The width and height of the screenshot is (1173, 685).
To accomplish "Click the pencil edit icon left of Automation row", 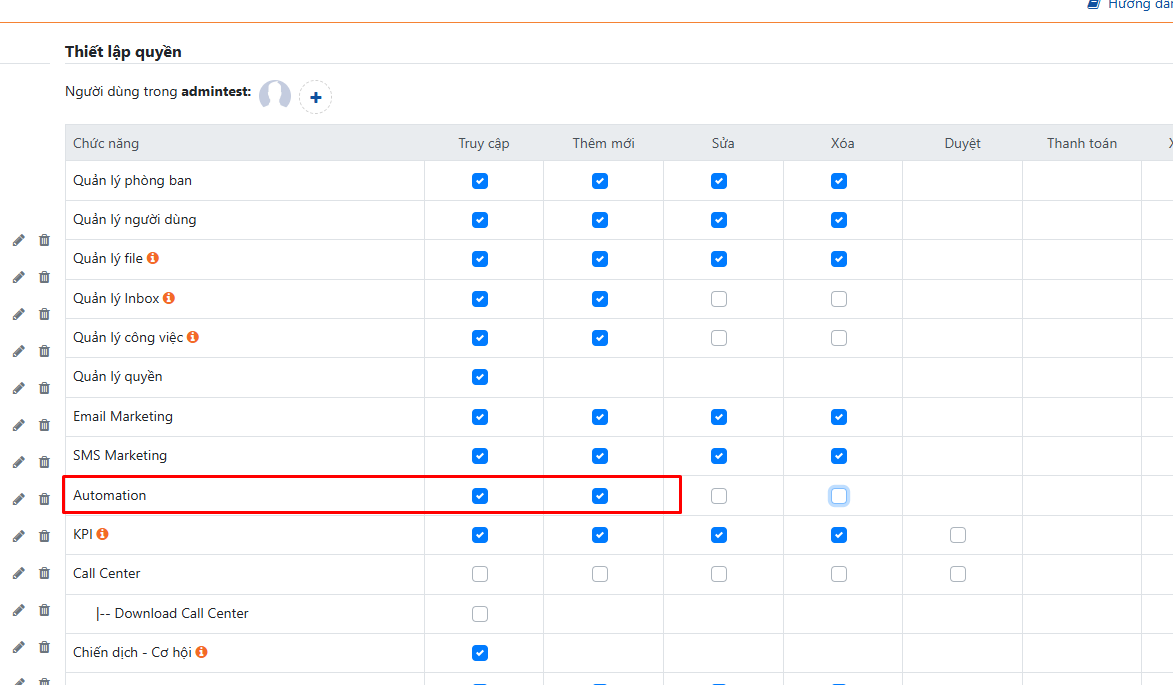I will click(x=18, y=499).
